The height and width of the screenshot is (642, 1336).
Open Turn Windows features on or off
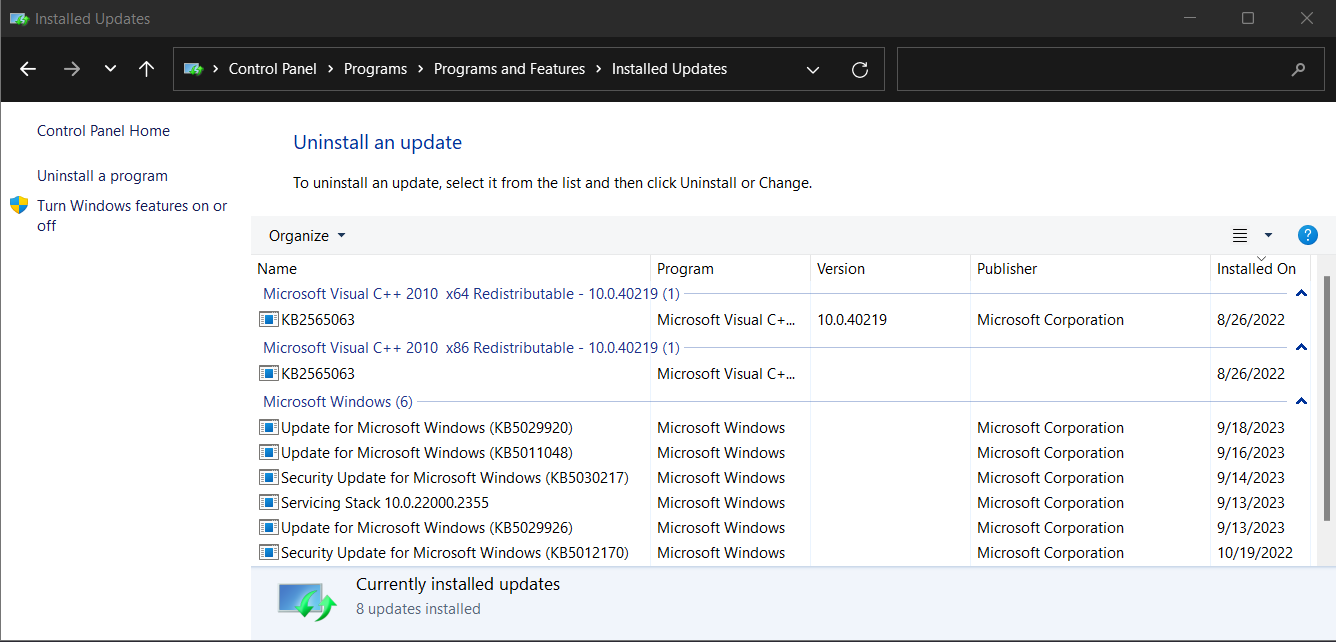point(132,216)
